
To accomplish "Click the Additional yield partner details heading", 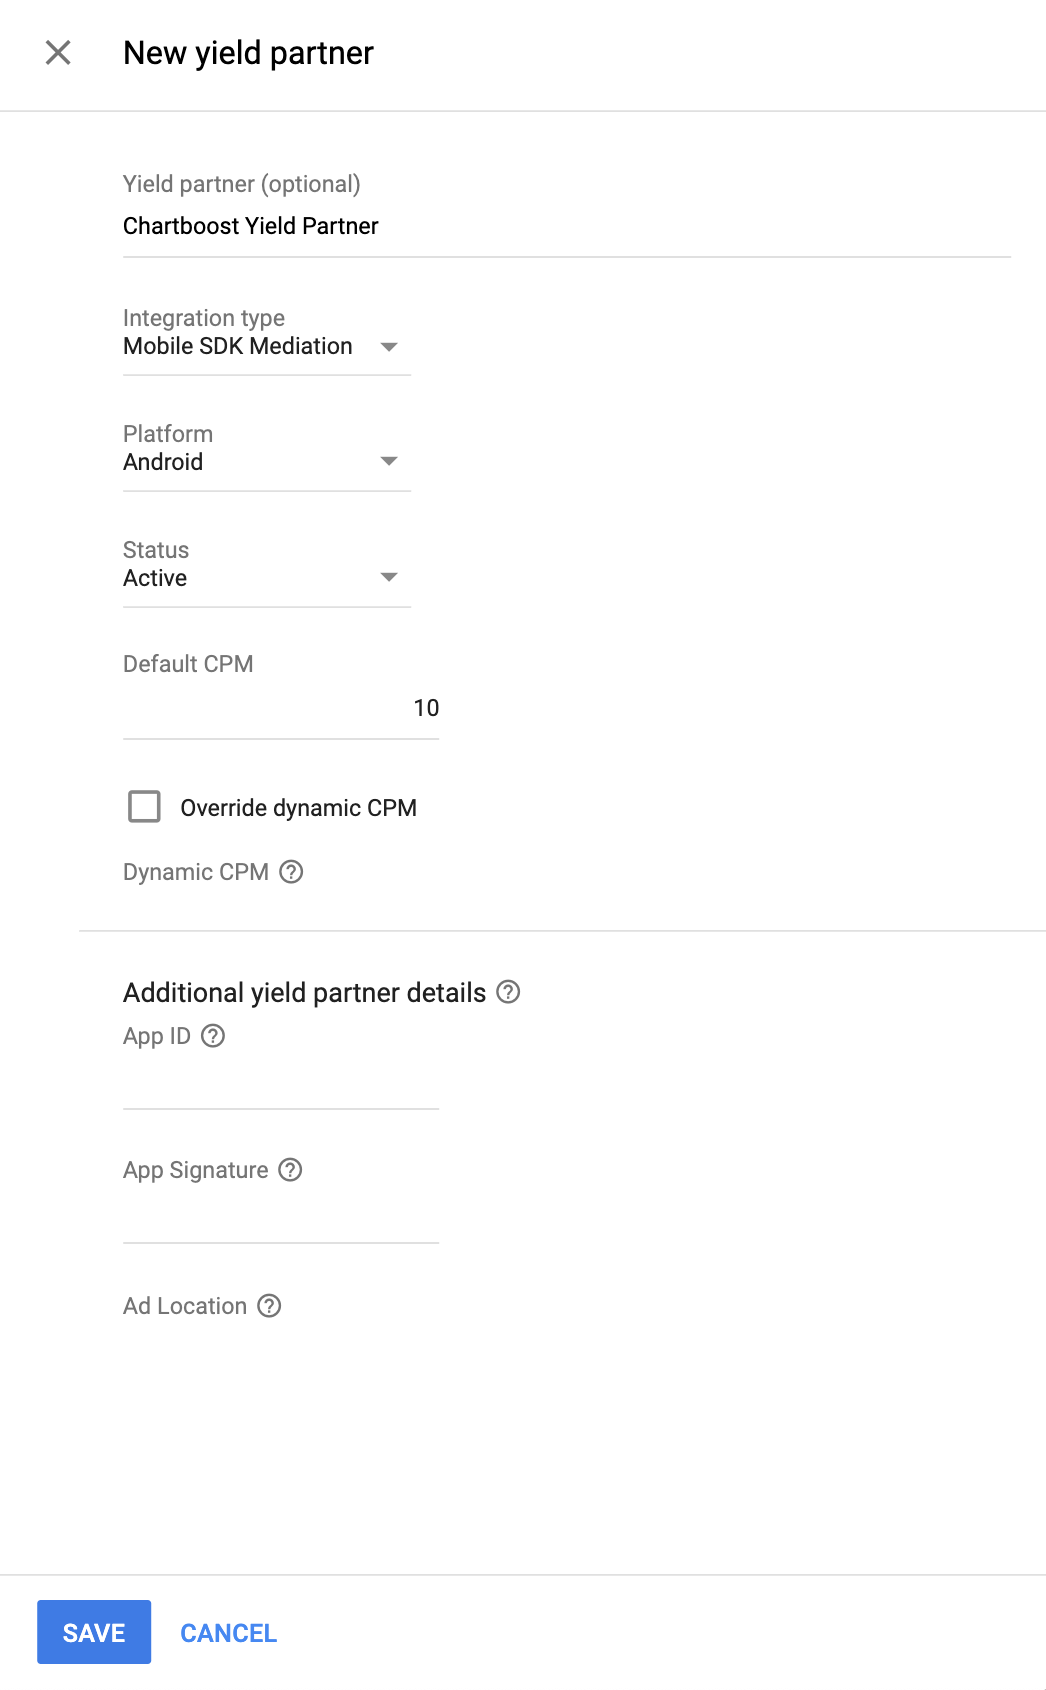I will click(x=304, y=993).
